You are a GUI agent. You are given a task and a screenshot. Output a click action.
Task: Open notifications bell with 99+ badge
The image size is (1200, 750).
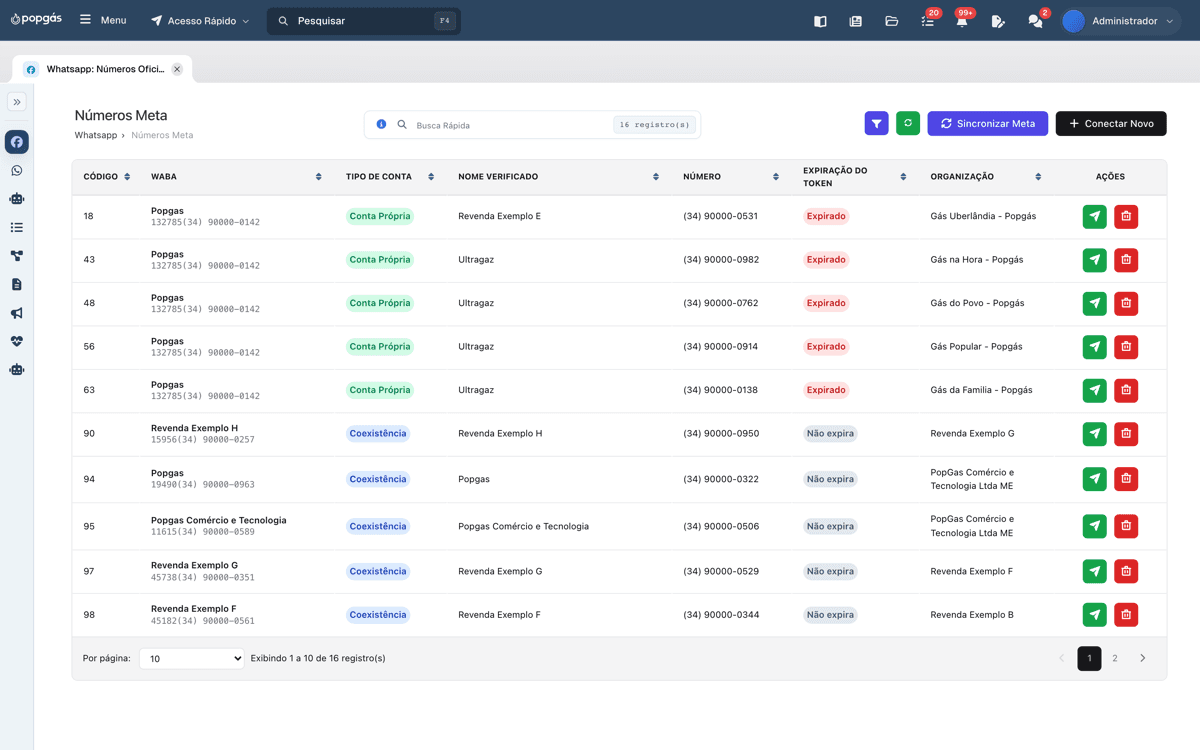click(962, 21)
